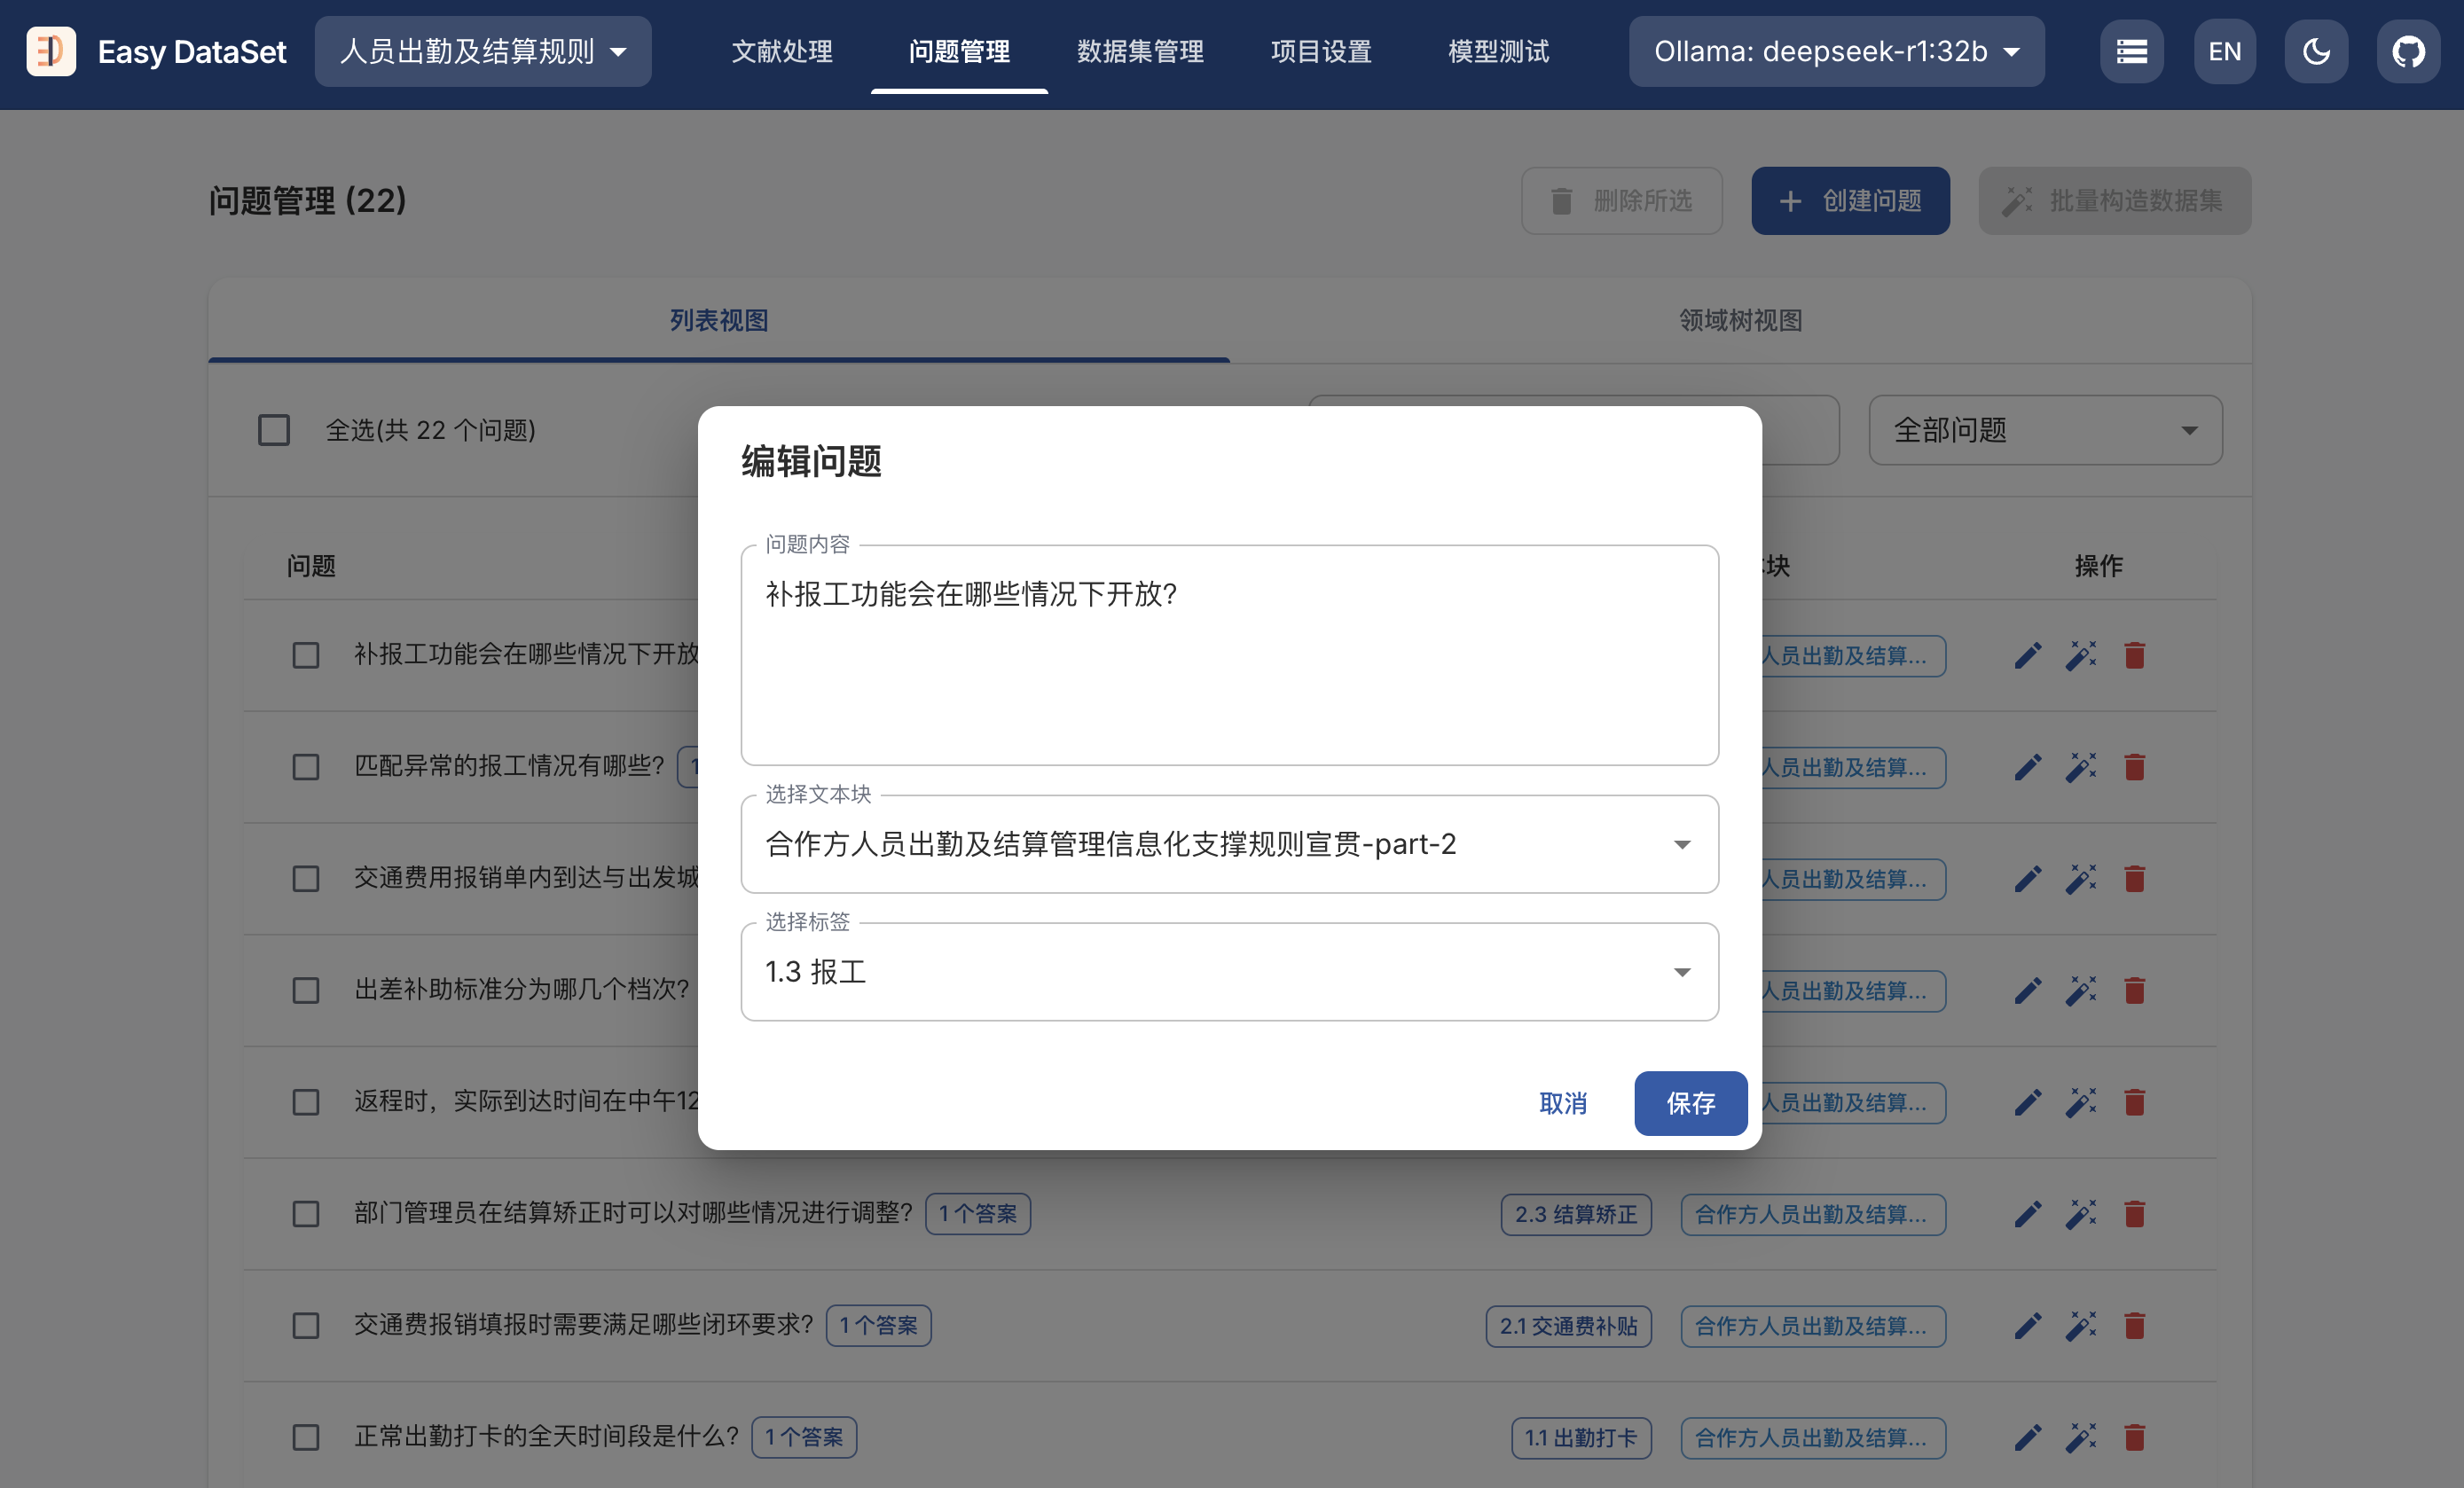Select the checkbox next to 正常出勤打卡 question
Image resolution: width=2464 pixels, height=1488 pixels.
pyautogui.click(x=306, y=1438)
